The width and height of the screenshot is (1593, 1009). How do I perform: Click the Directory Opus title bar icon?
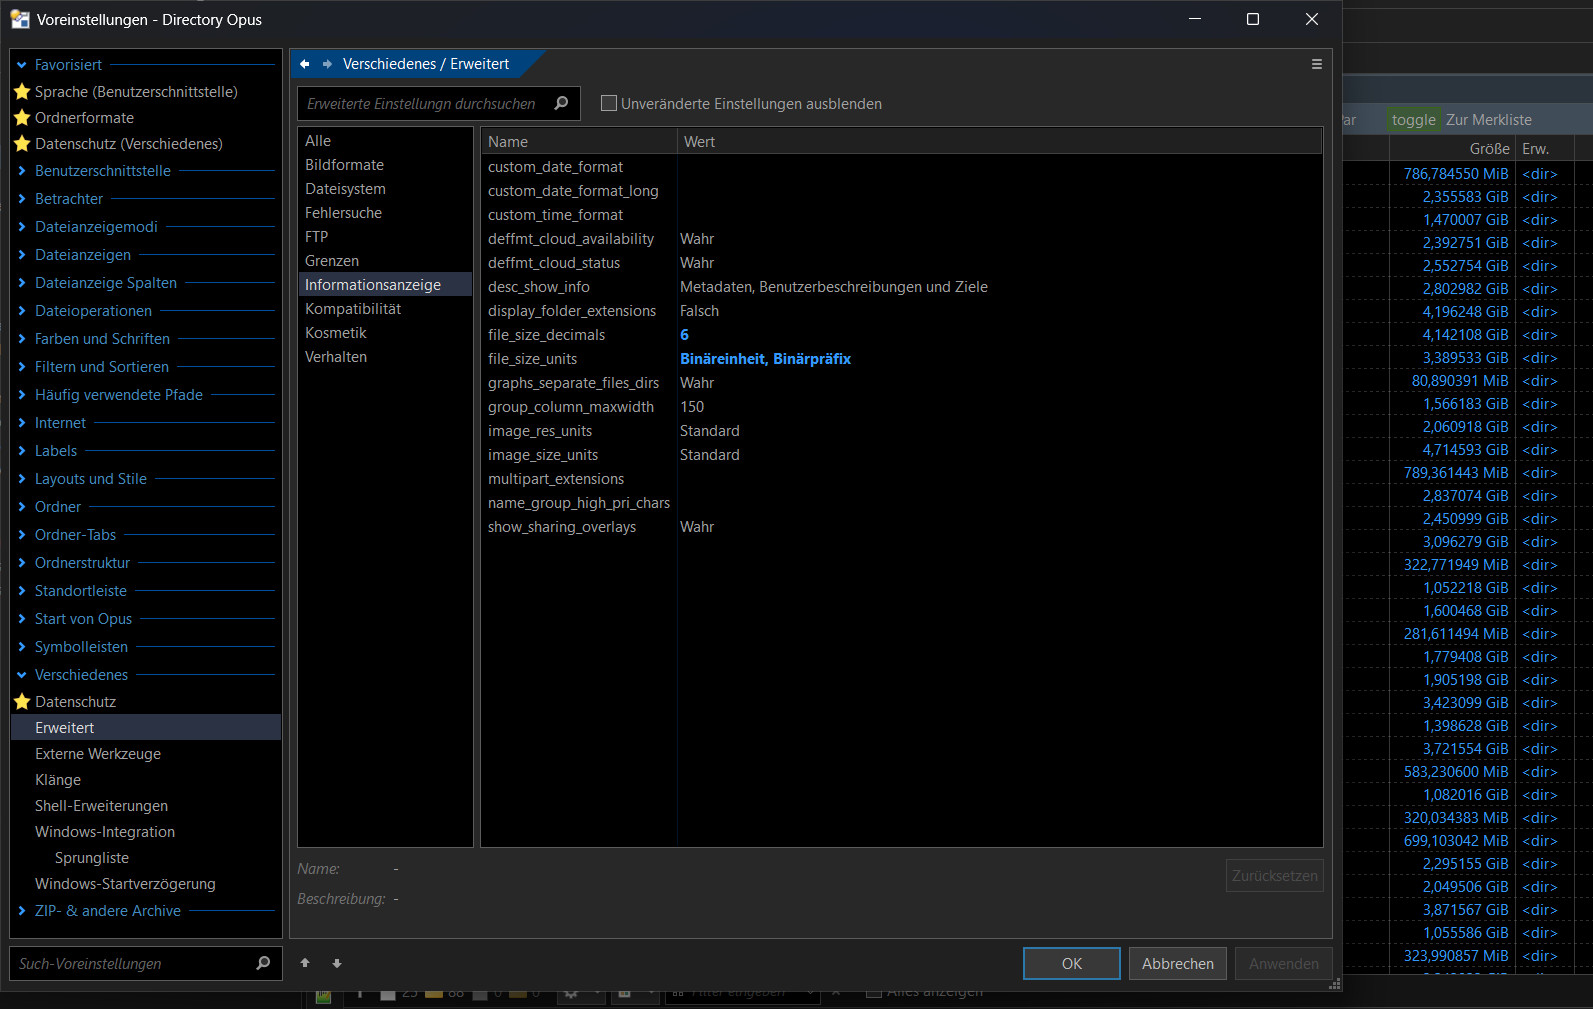click(20, 19)
